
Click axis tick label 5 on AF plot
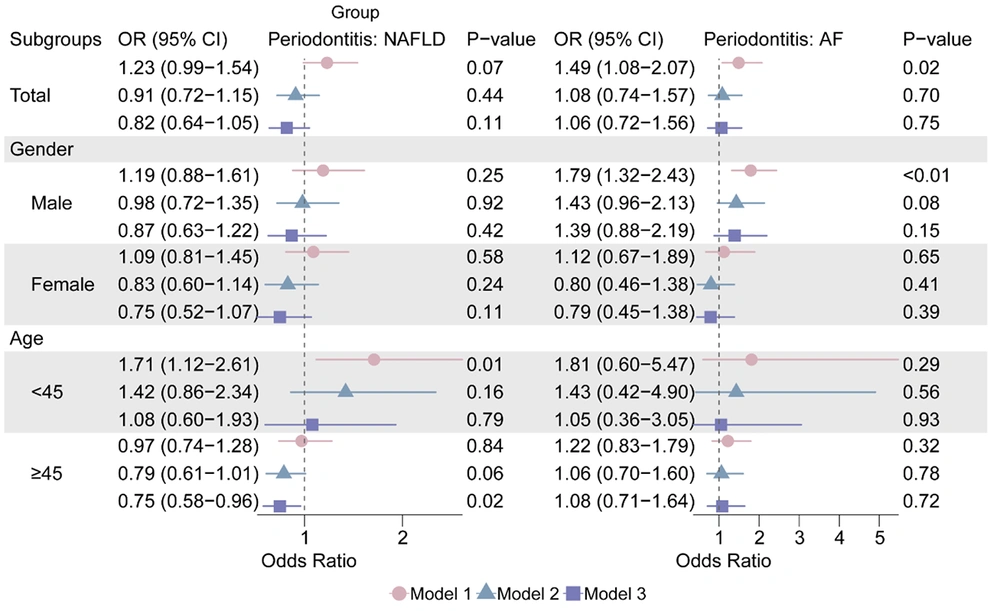click(x=879, y=538)
